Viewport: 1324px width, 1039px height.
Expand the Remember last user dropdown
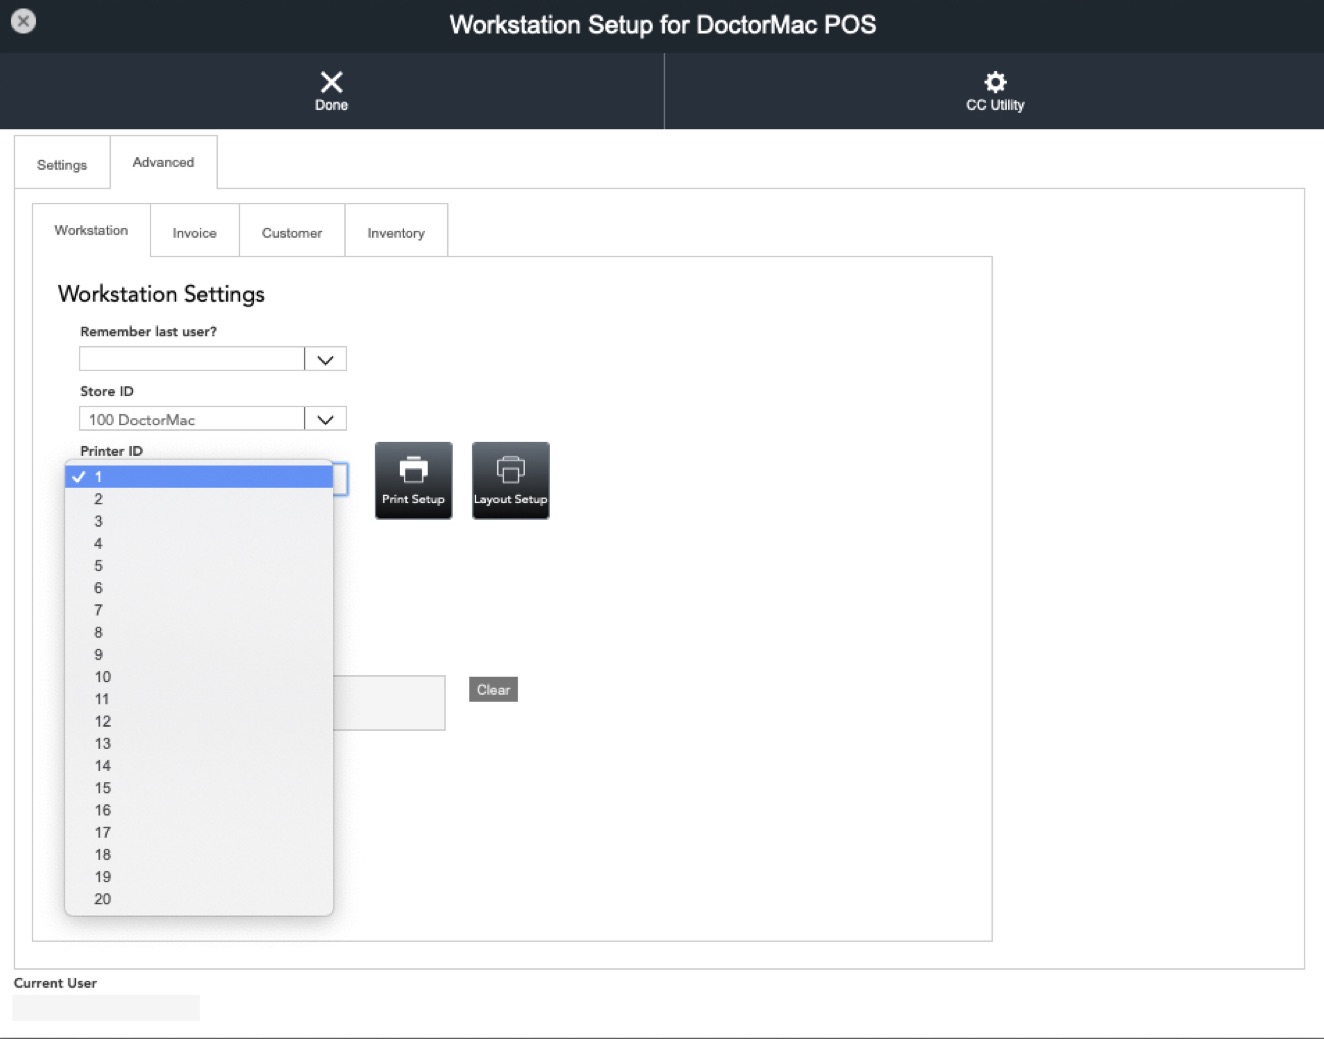click(325, 359)
